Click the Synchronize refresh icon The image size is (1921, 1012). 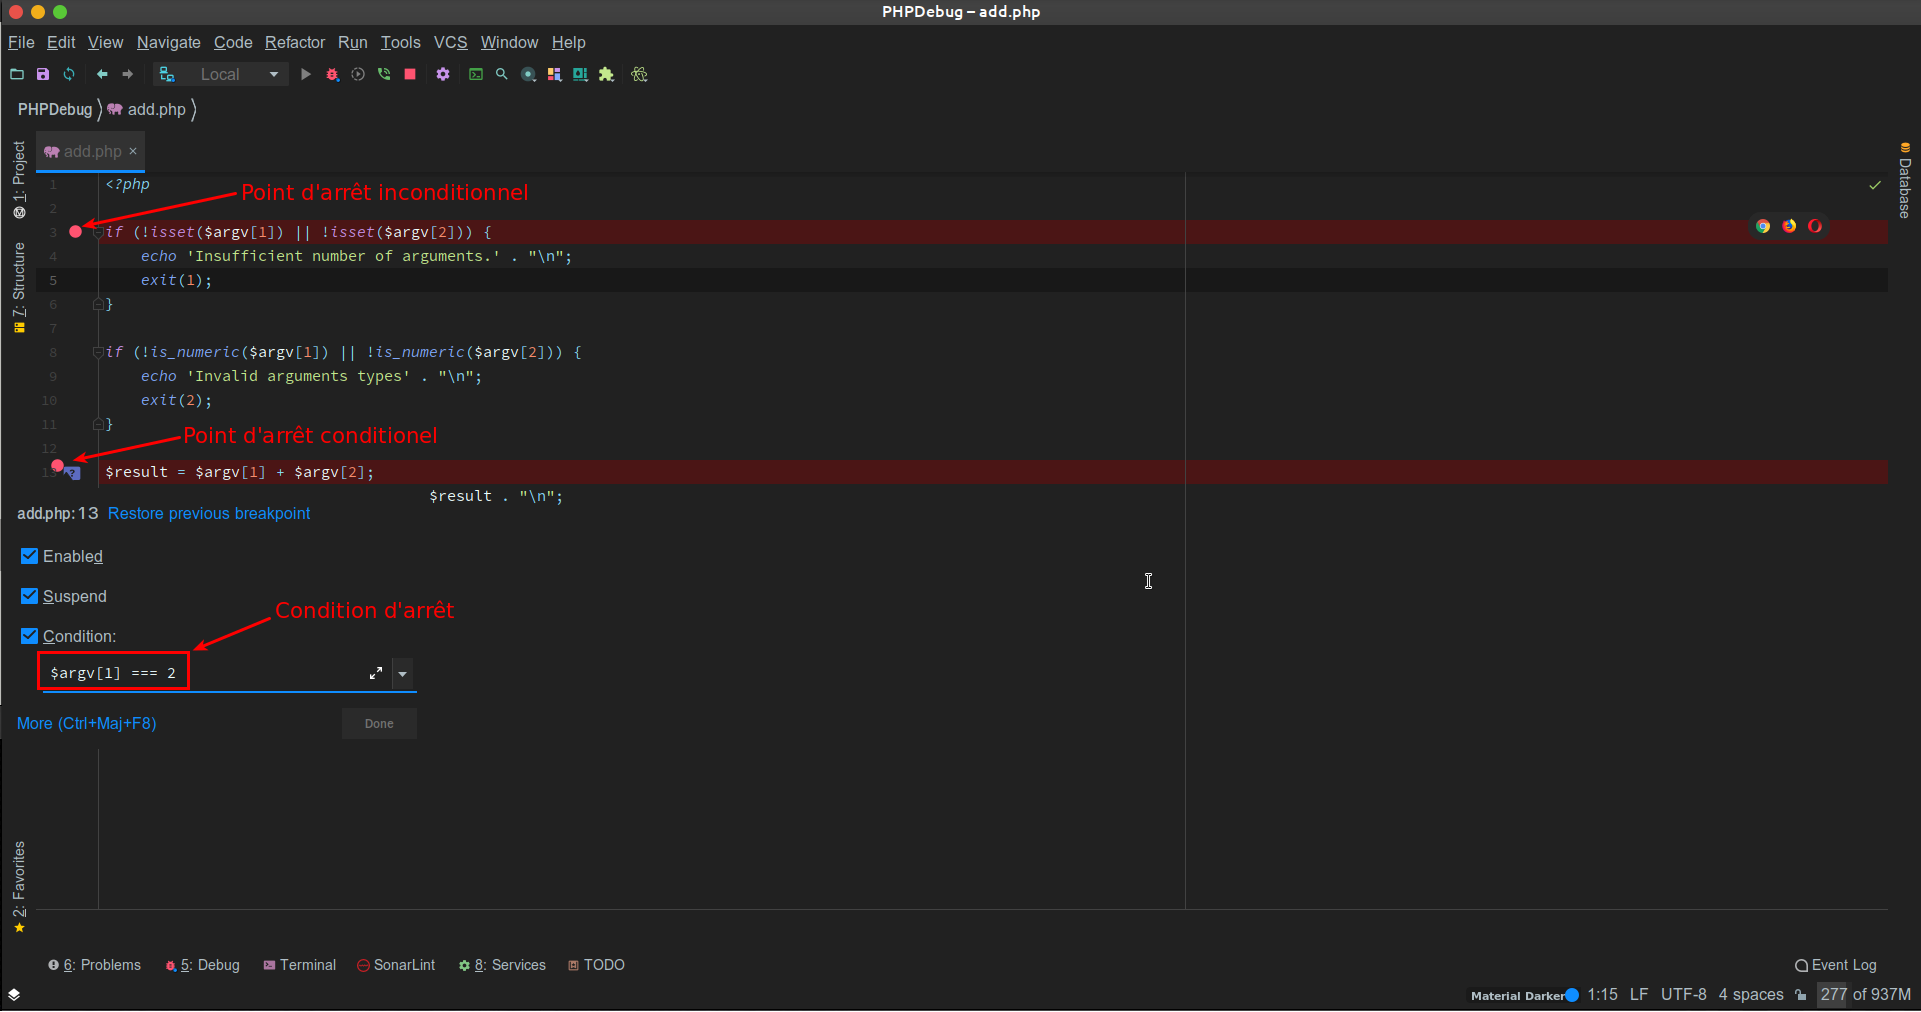tap(69, 75)
